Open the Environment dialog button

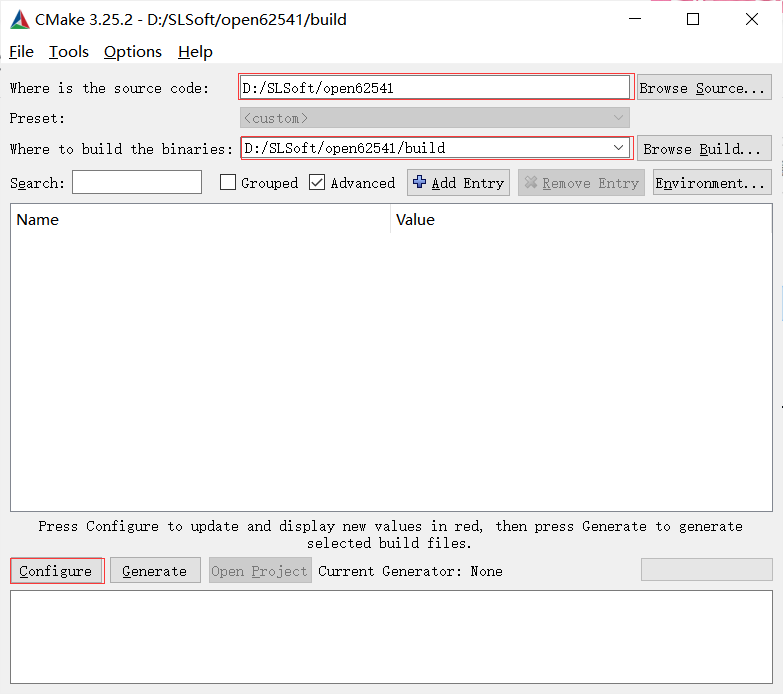[x=712, y=183]
